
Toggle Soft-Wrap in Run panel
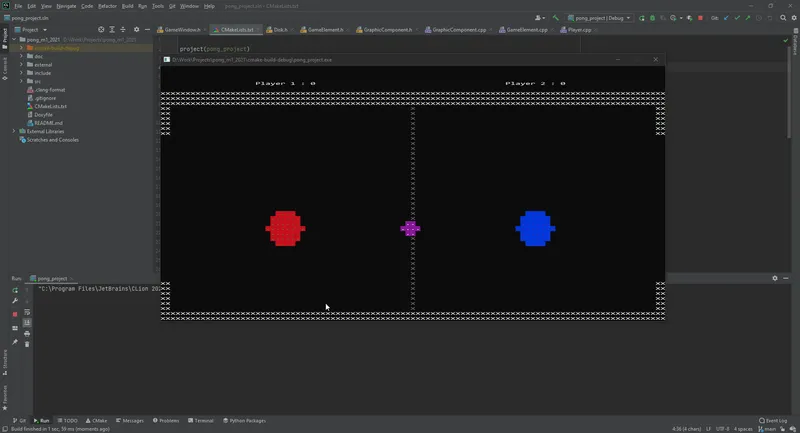tap(27, 312)
